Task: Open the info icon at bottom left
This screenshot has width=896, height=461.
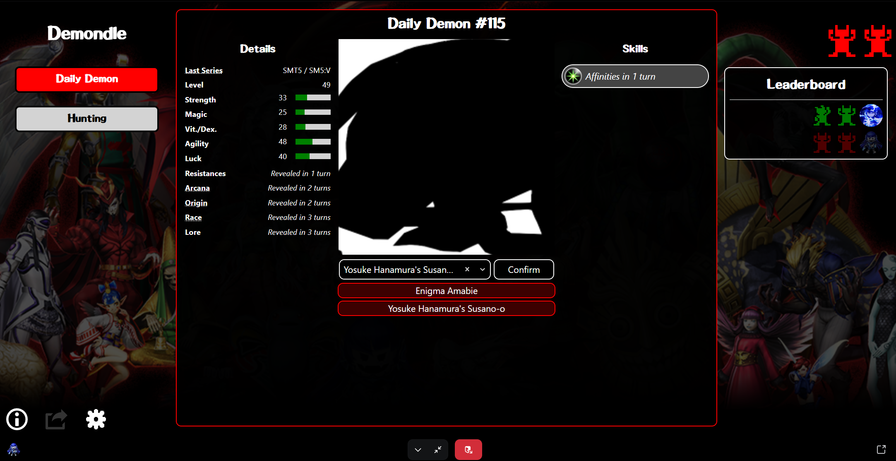Action: pos(17,420)
